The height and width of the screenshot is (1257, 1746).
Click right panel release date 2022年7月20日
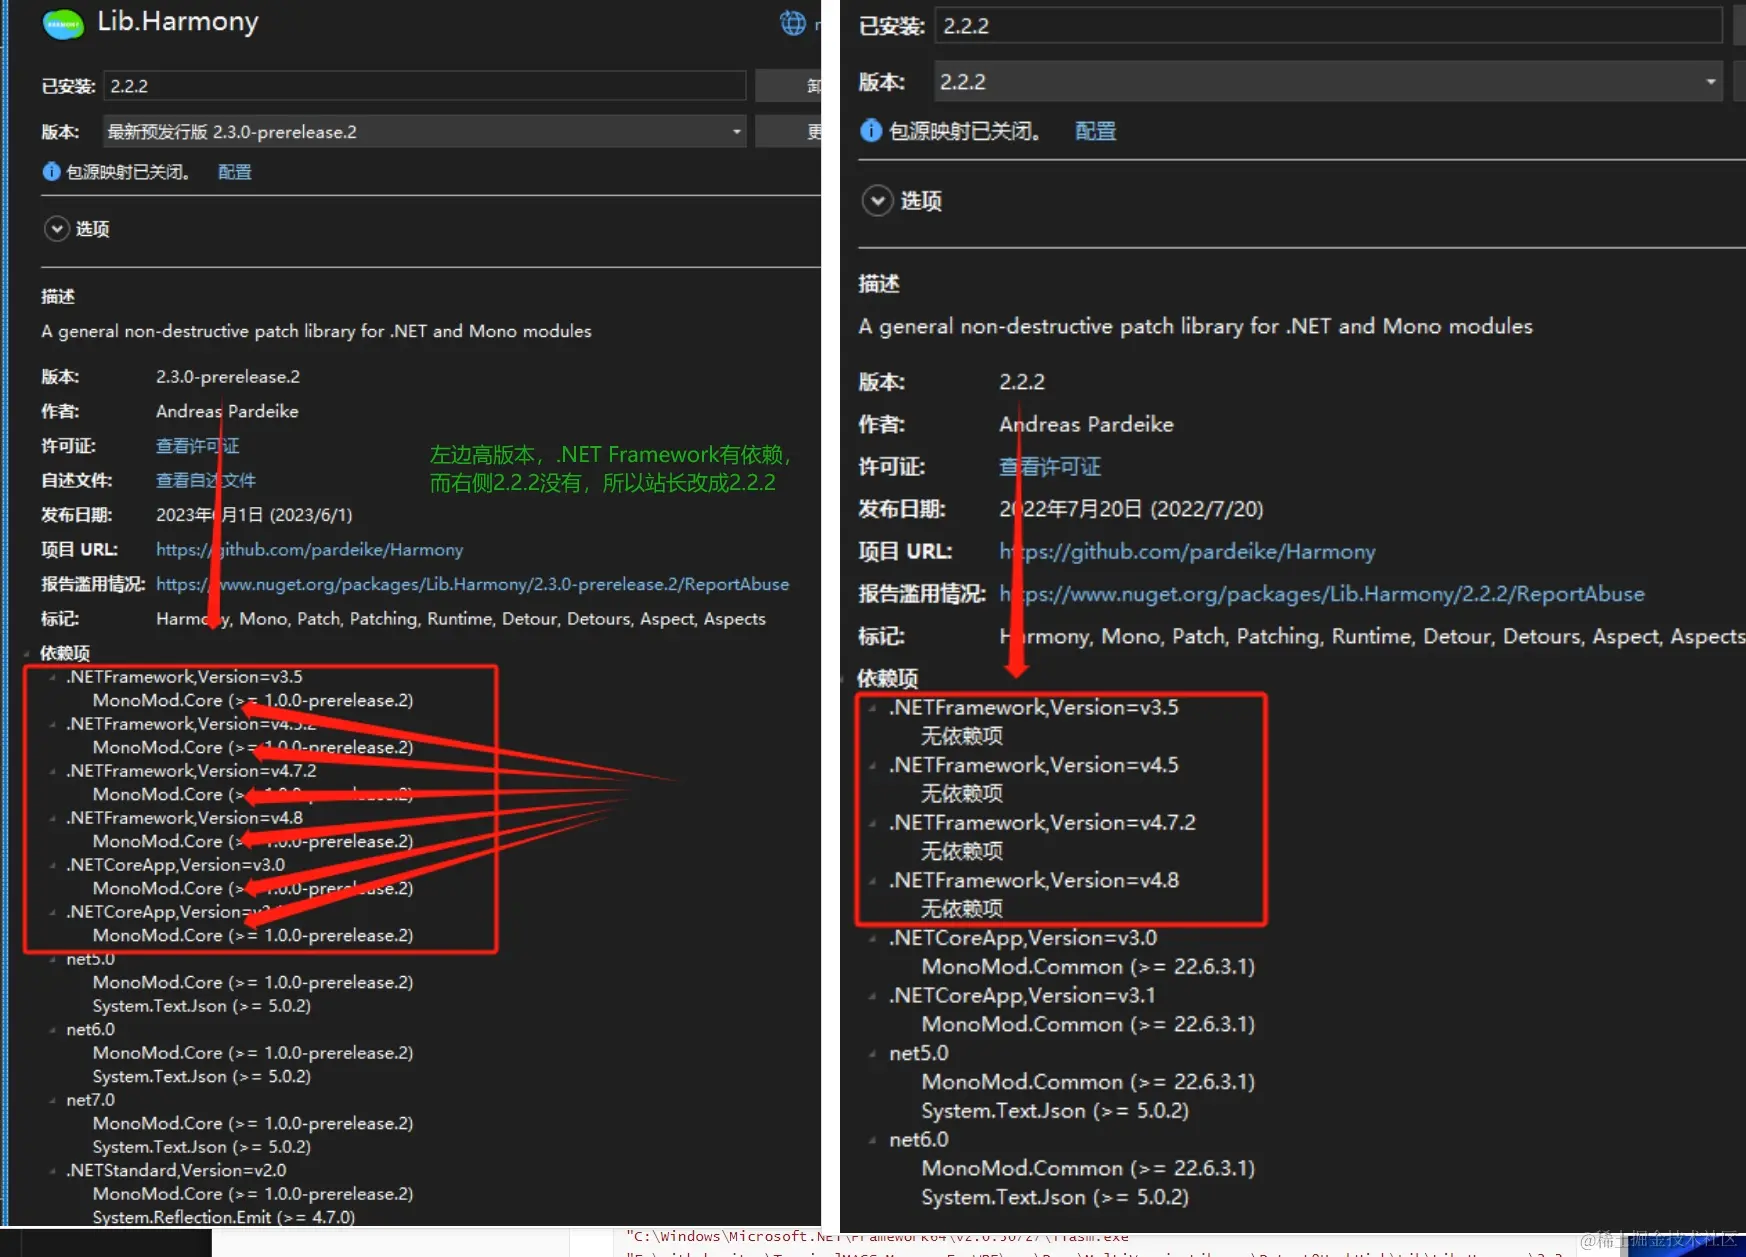(1131, 509)
